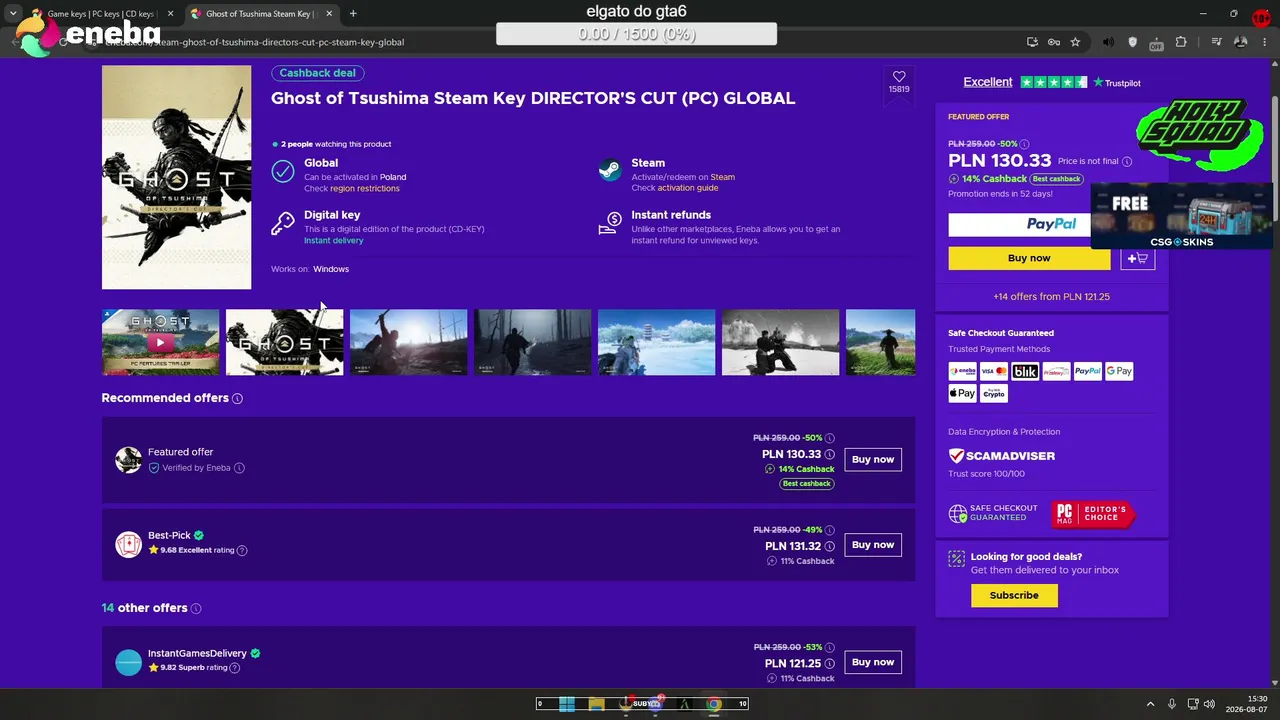Click the Steam redeem link
The image size is (1280, 720).
point(722,177)
